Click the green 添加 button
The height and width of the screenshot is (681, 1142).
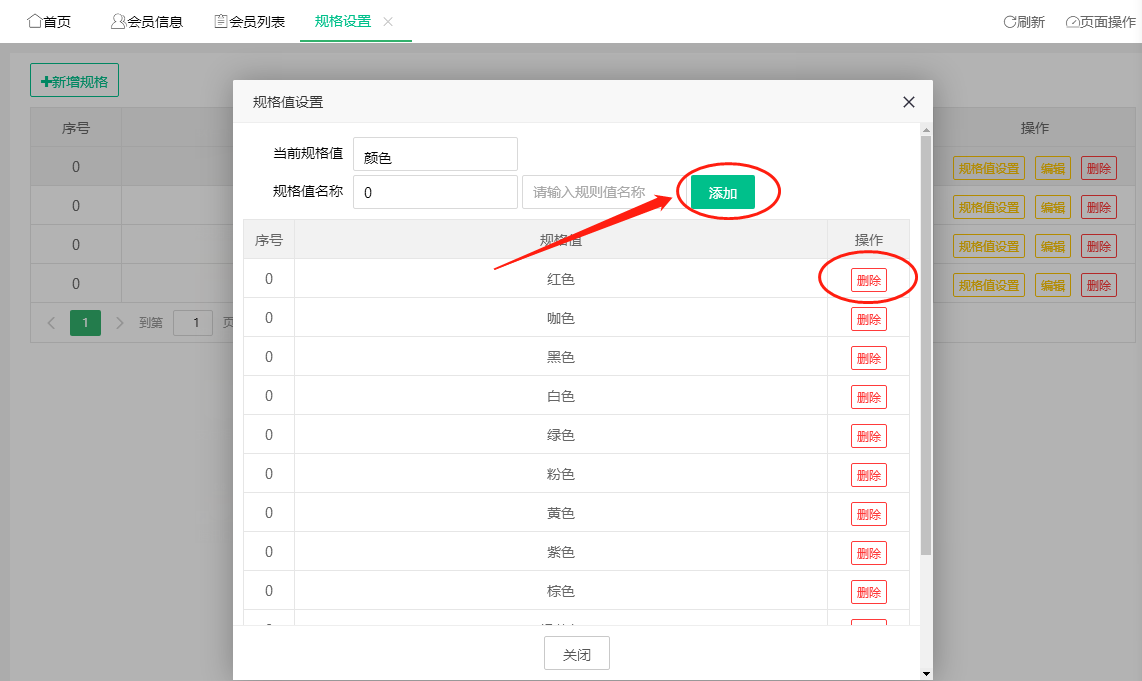721,192
